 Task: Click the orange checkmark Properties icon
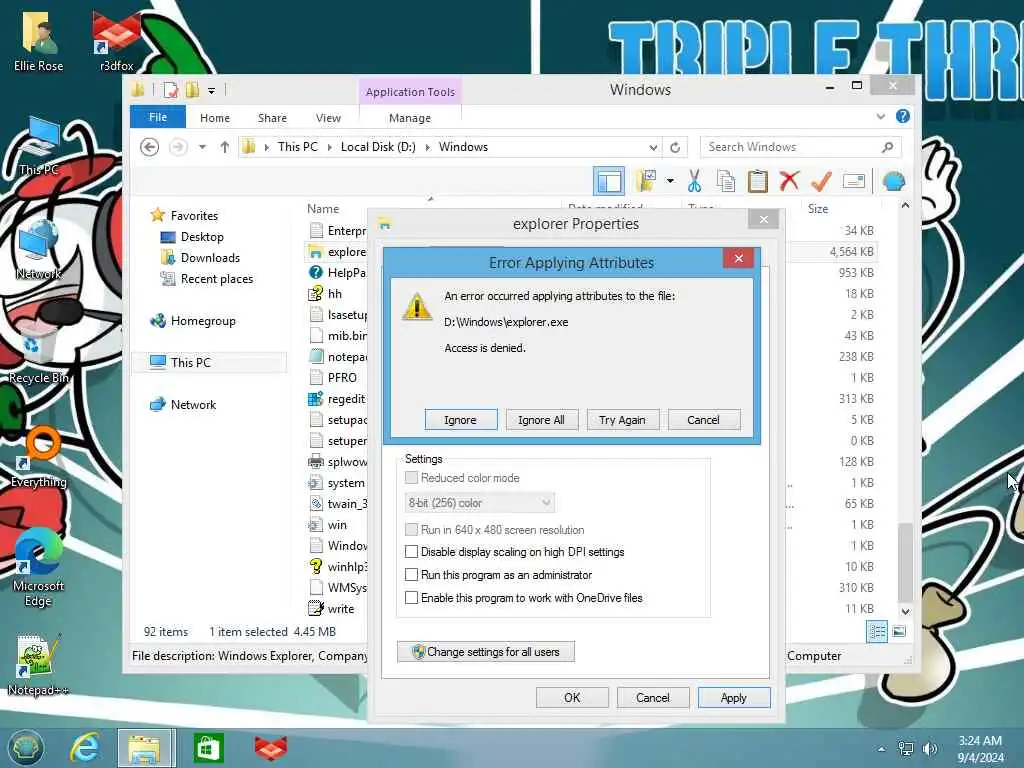pos(821,181)
